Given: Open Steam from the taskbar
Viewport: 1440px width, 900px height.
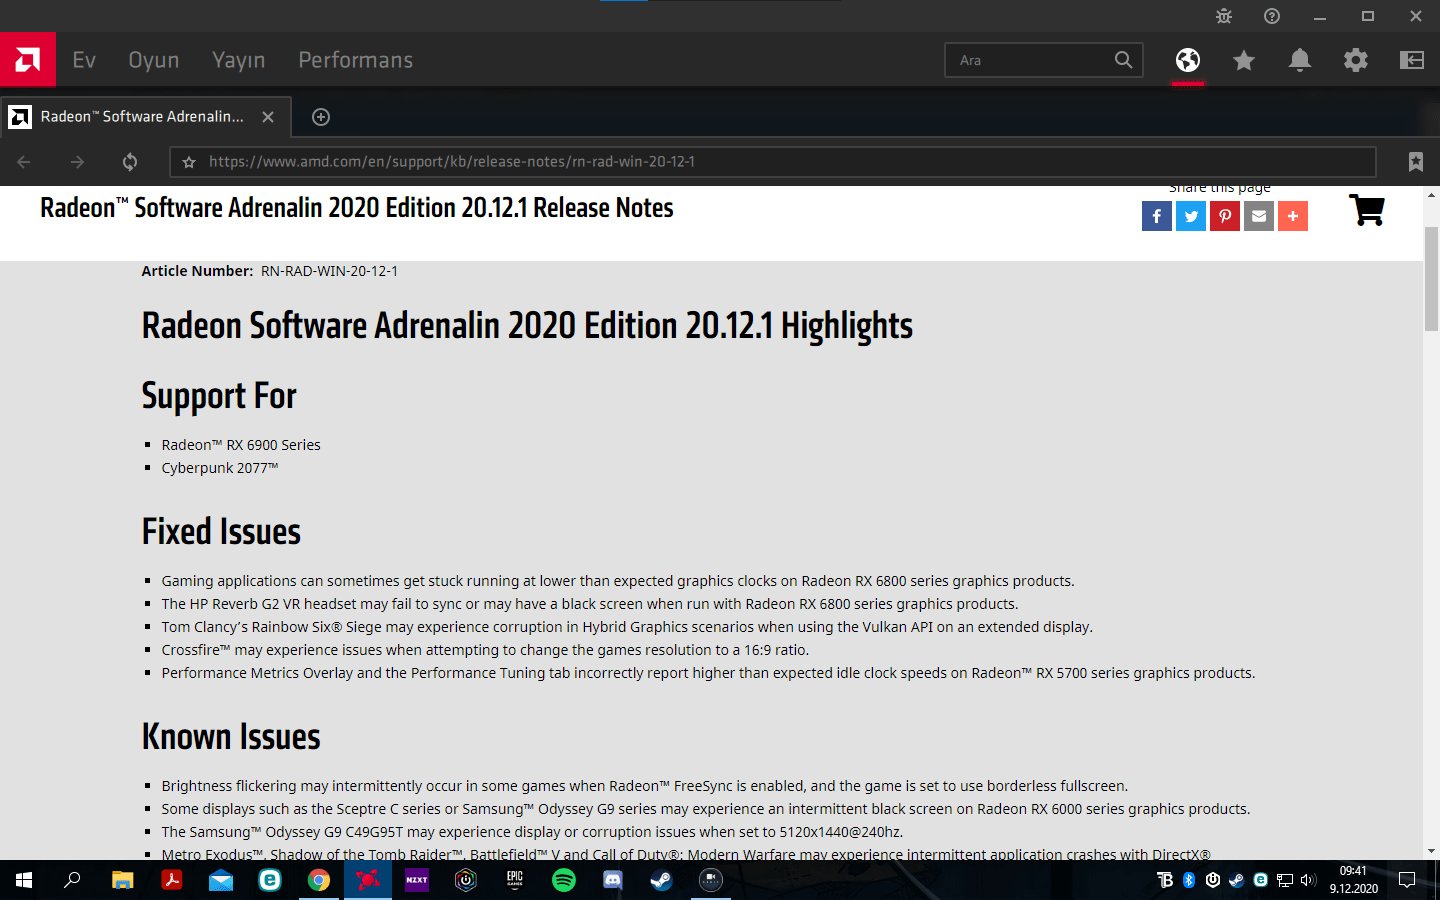Looking at the screenshot, I should 661,880.
